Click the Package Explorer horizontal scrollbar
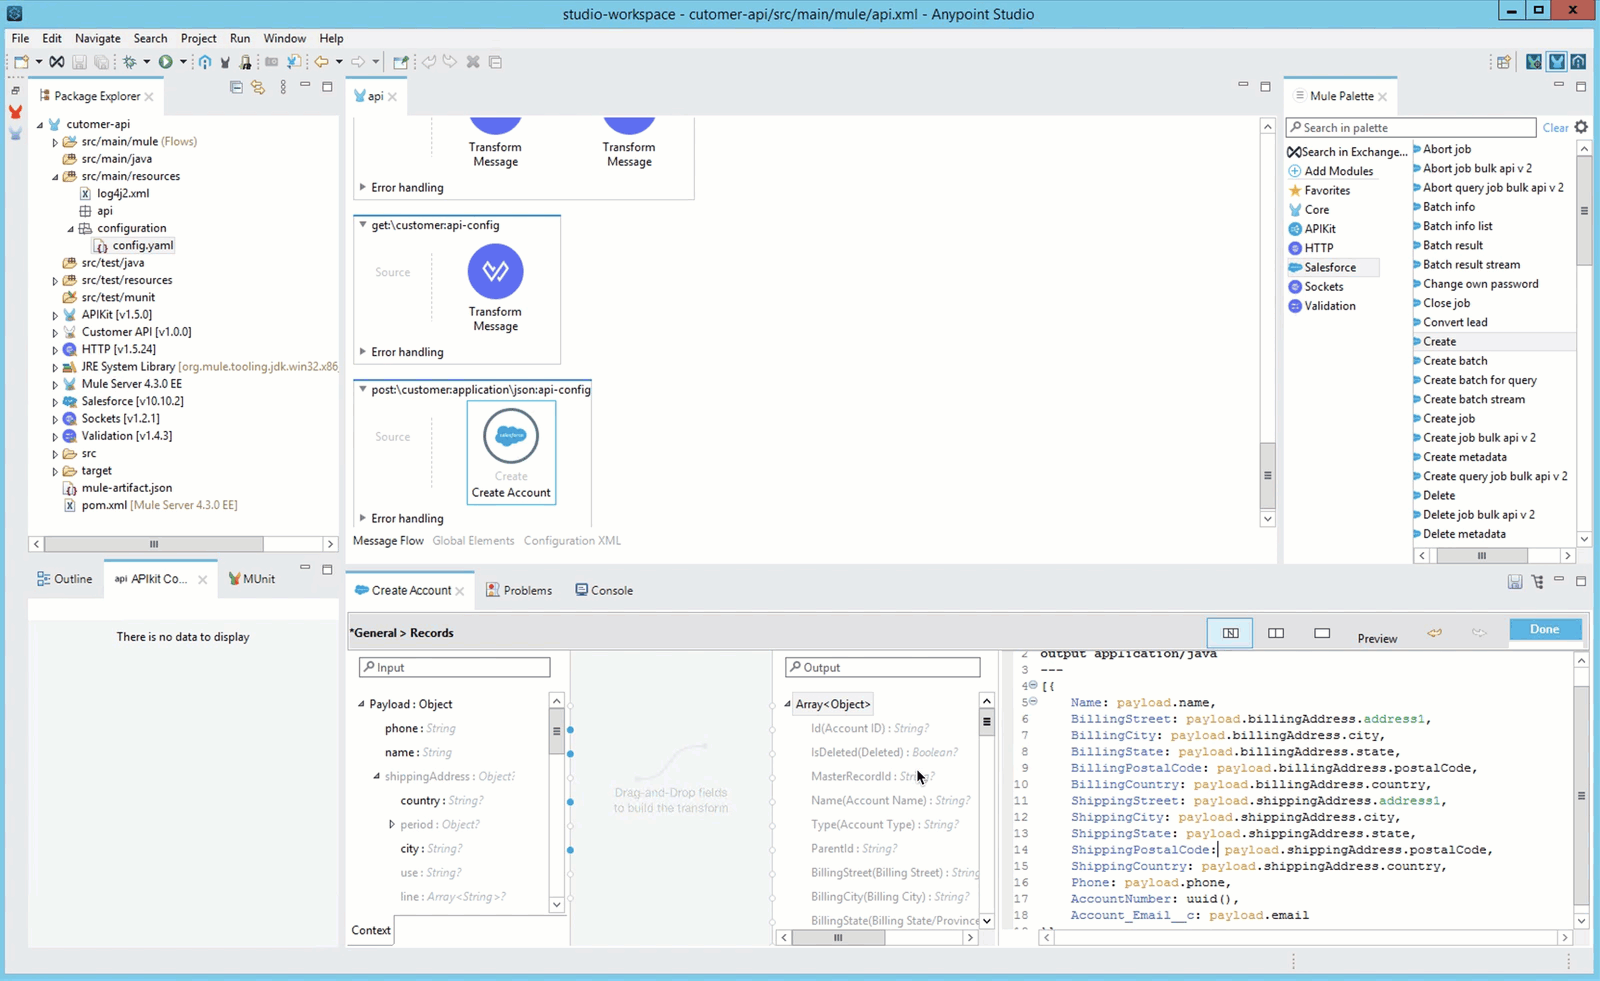 click(x=153, y=544)
